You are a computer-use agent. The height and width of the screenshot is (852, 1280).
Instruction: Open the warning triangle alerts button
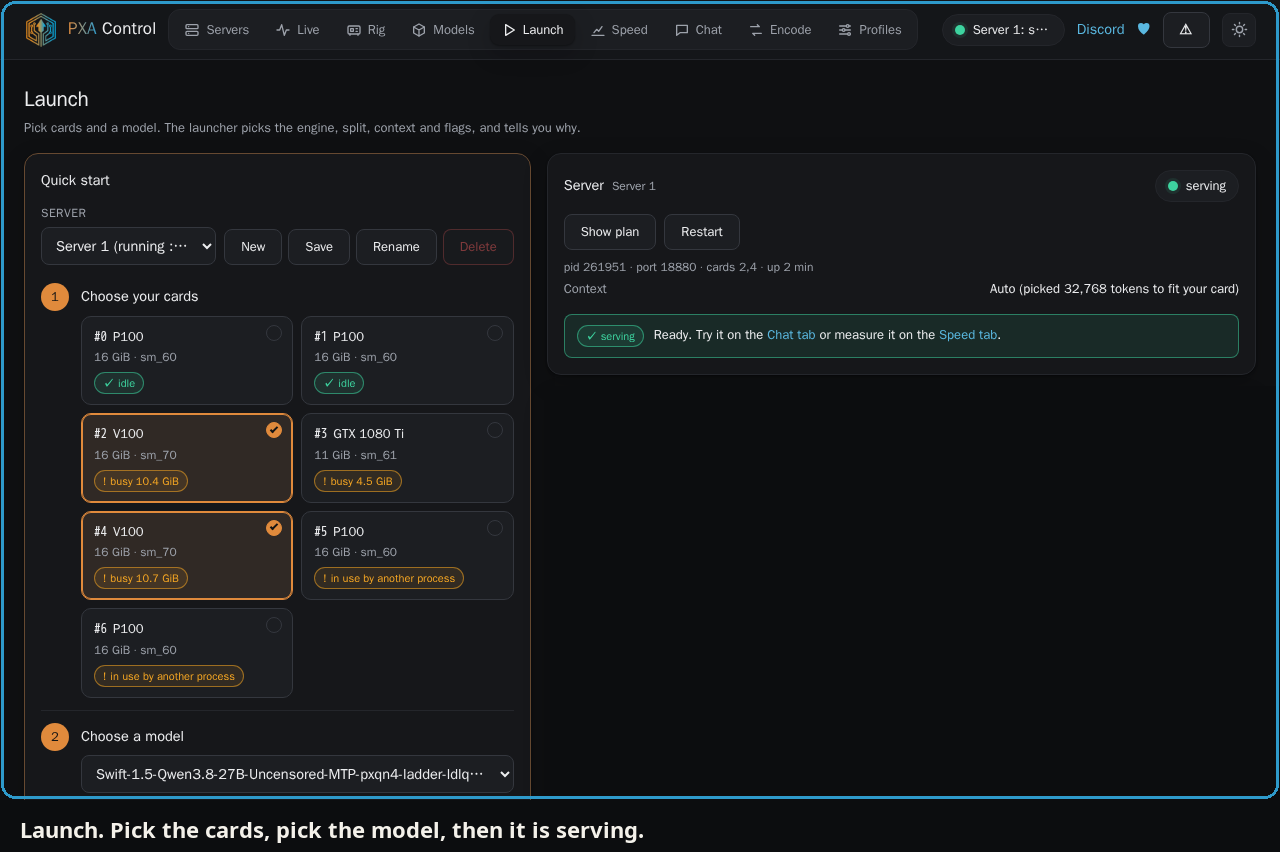1186,30
